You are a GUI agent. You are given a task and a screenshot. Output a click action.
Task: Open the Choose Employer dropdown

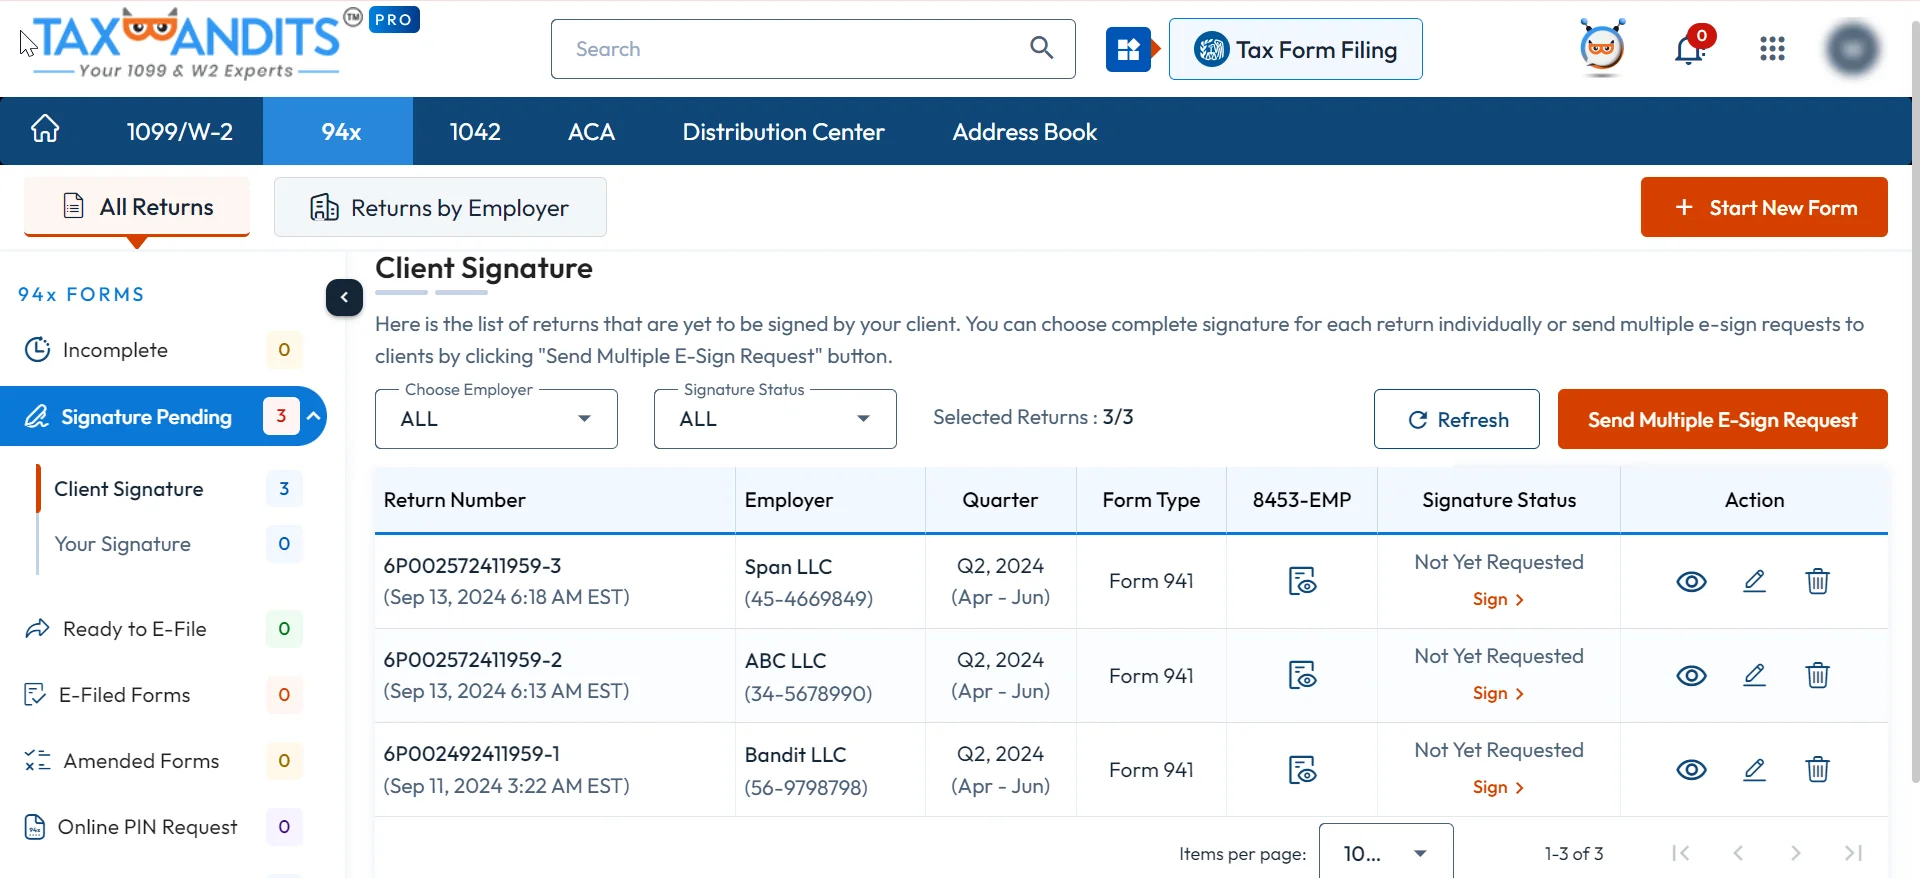click(x=496, y=419)
